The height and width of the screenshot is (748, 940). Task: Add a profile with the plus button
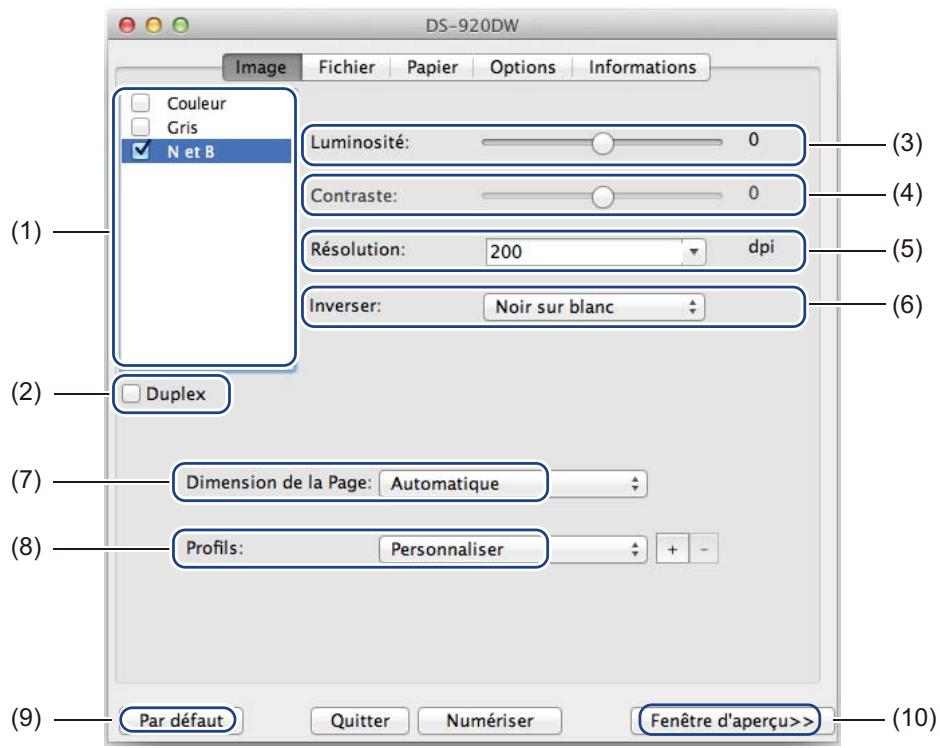coord(673,549)
